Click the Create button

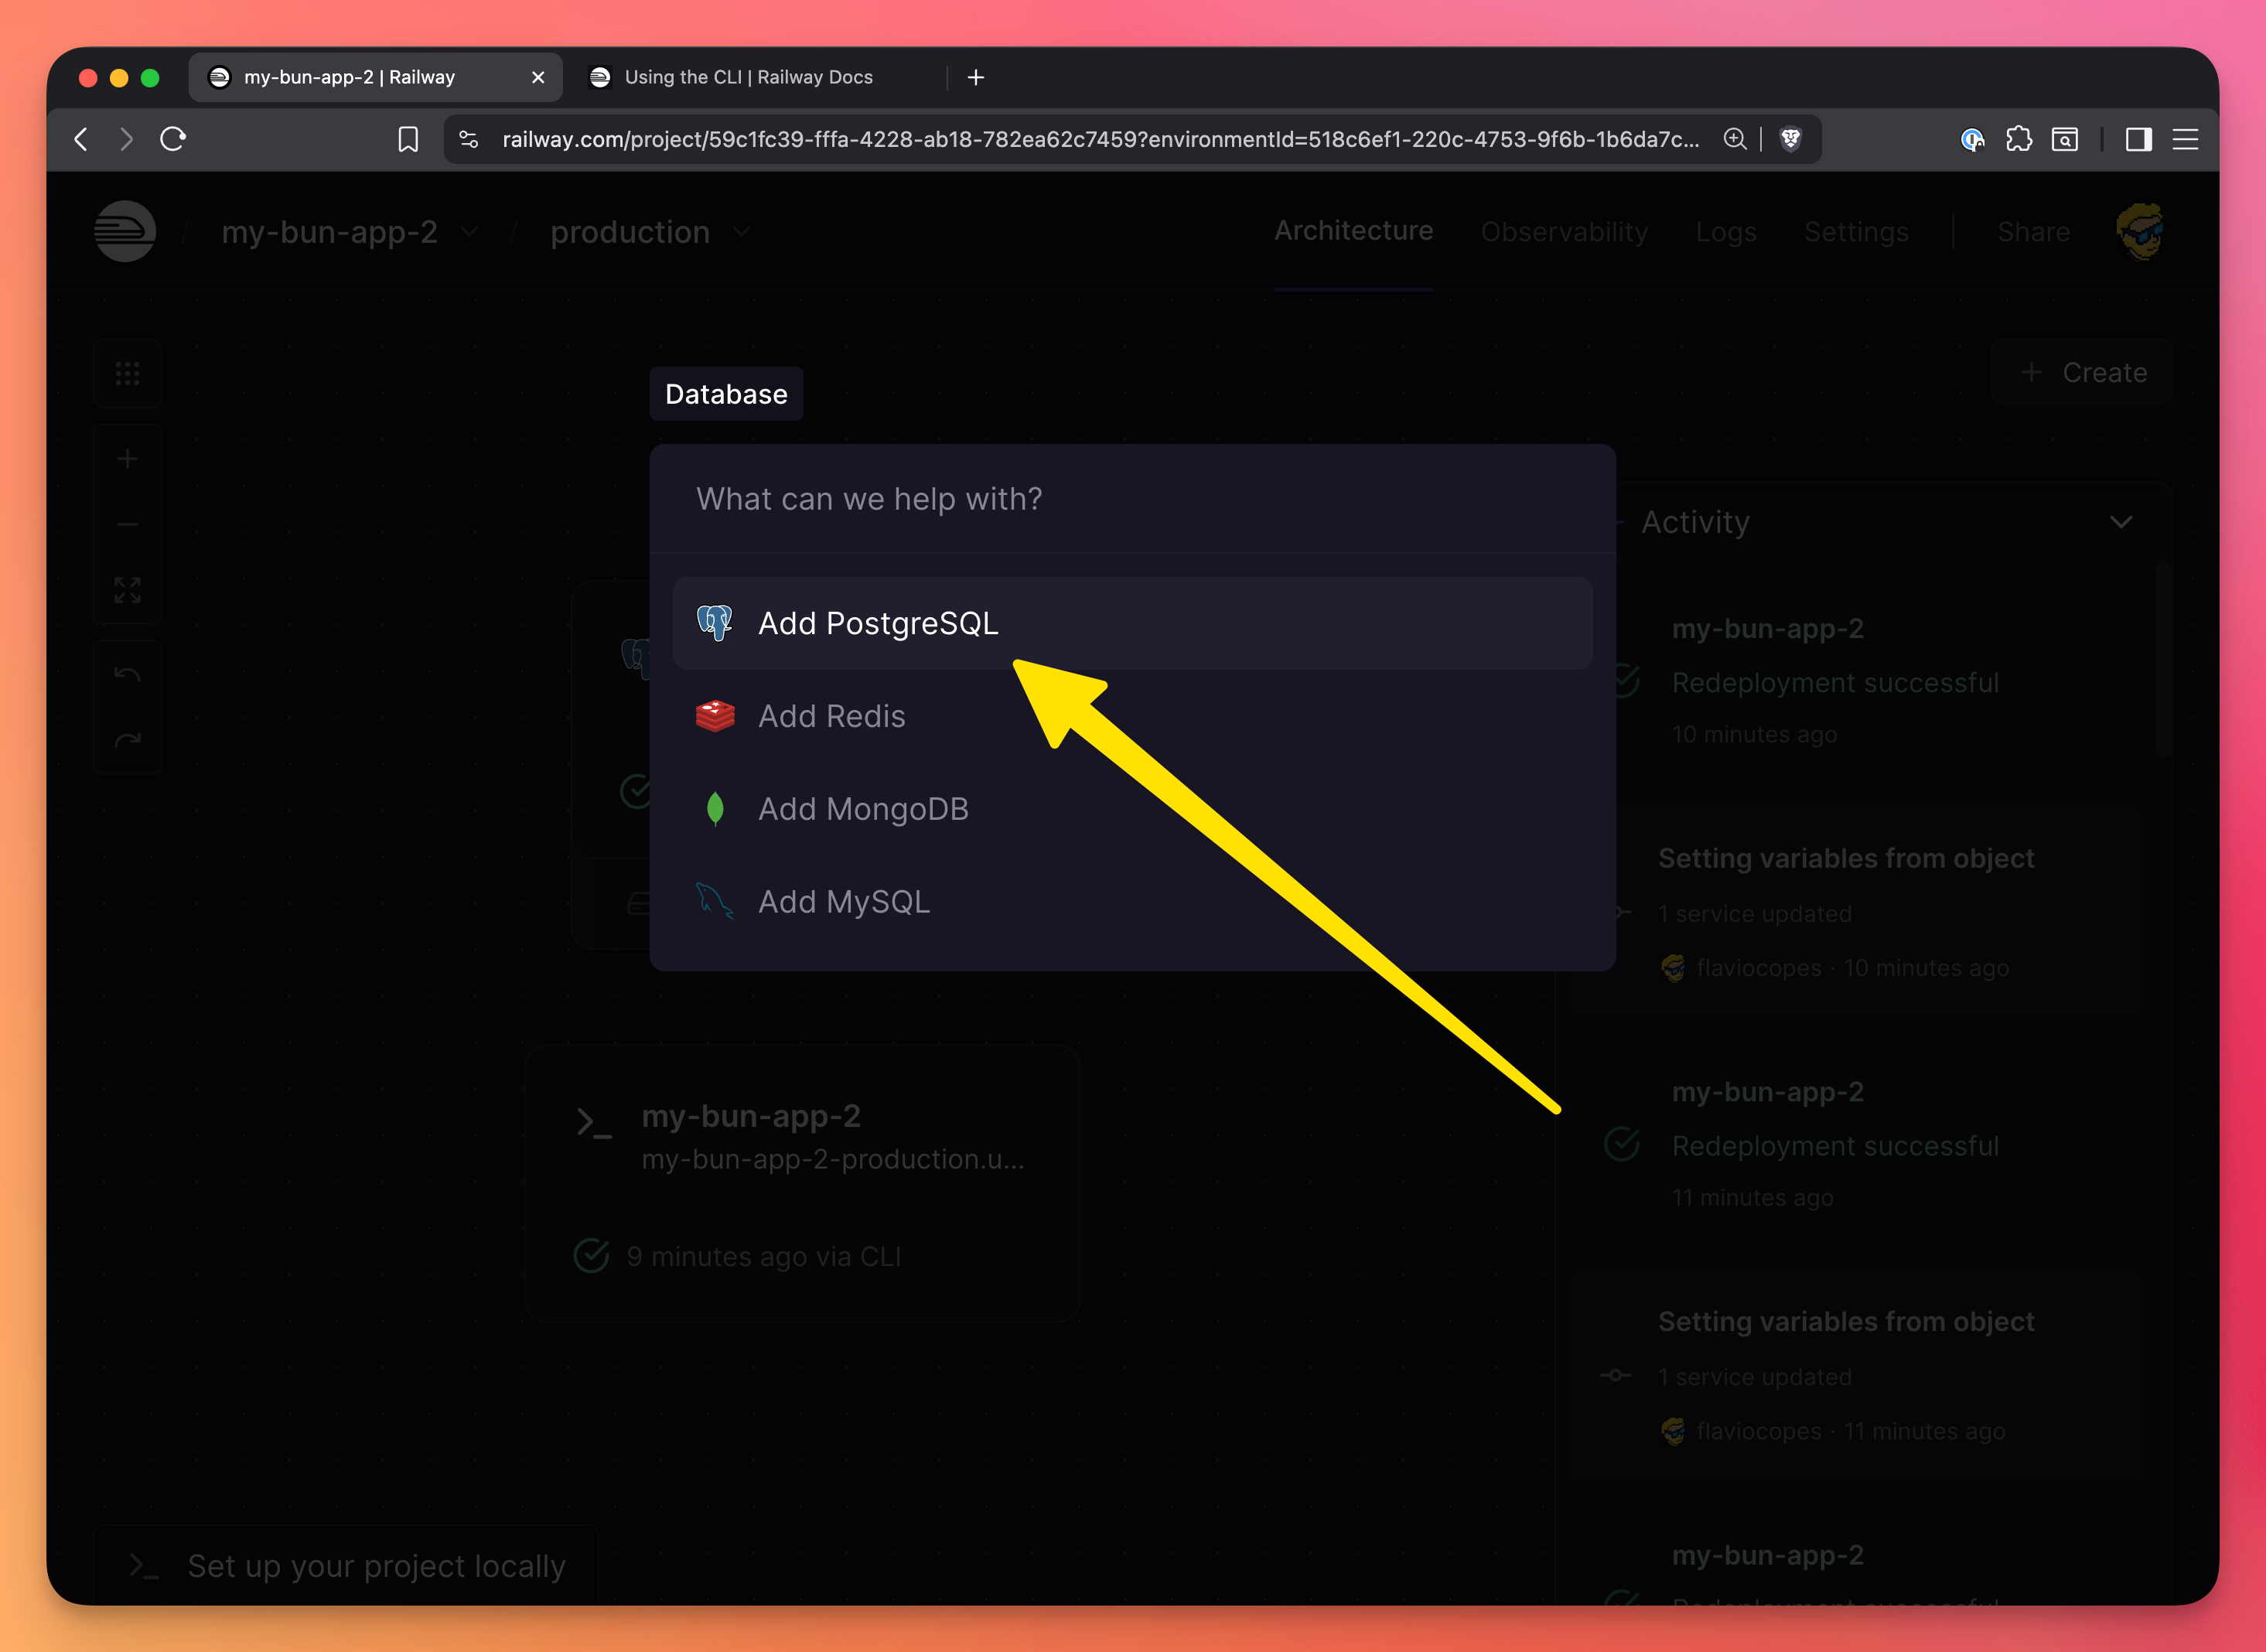pyautogui.click(x=2082, y=373)
